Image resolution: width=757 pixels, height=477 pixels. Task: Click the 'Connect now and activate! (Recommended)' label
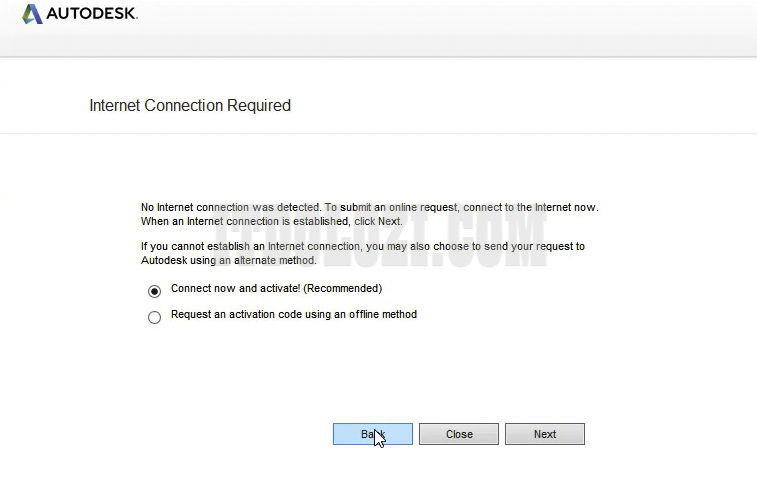[x=276, y=289]
